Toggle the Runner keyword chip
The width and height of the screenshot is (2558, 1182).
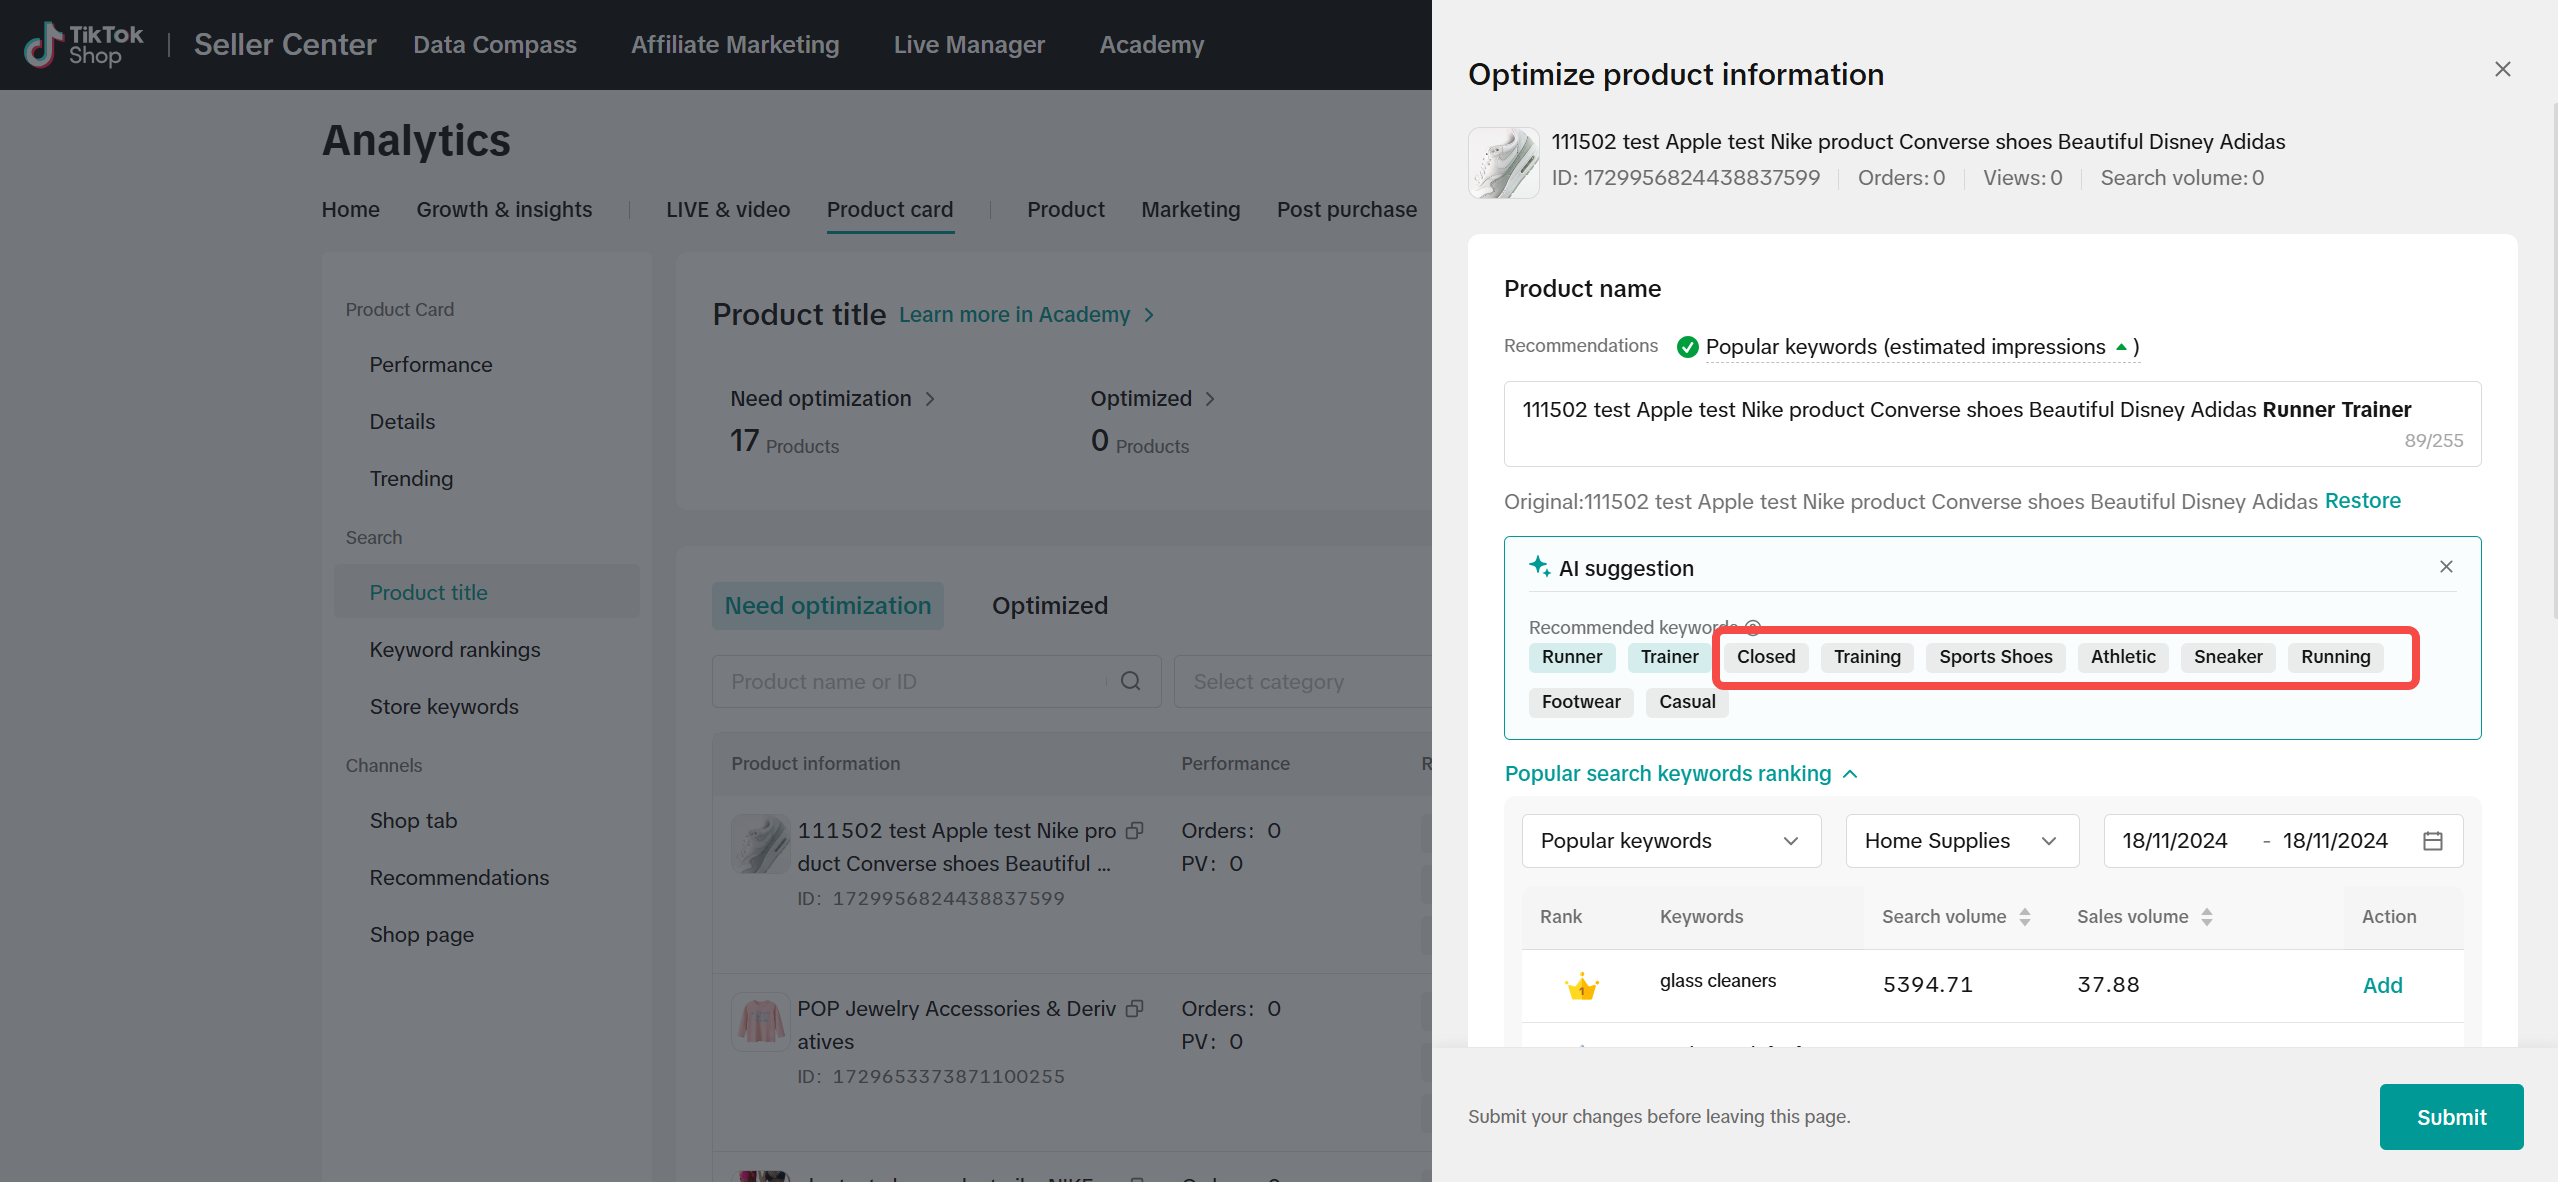tap(1571, 657)
